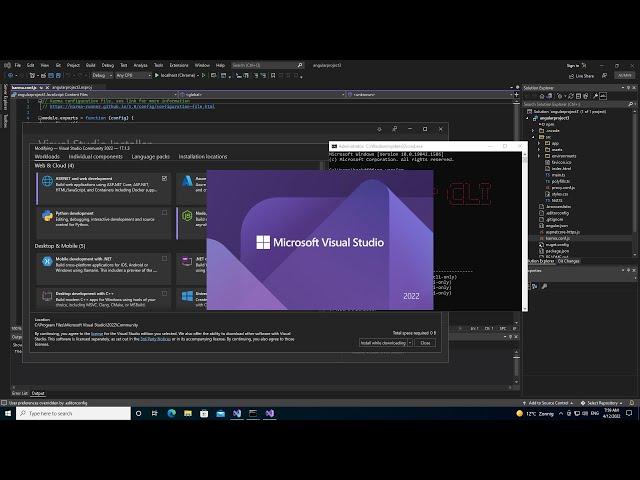Viewport: 640px width, 480px height.
Task: Click the Save All toolbar icon
Action: point(58,76)
